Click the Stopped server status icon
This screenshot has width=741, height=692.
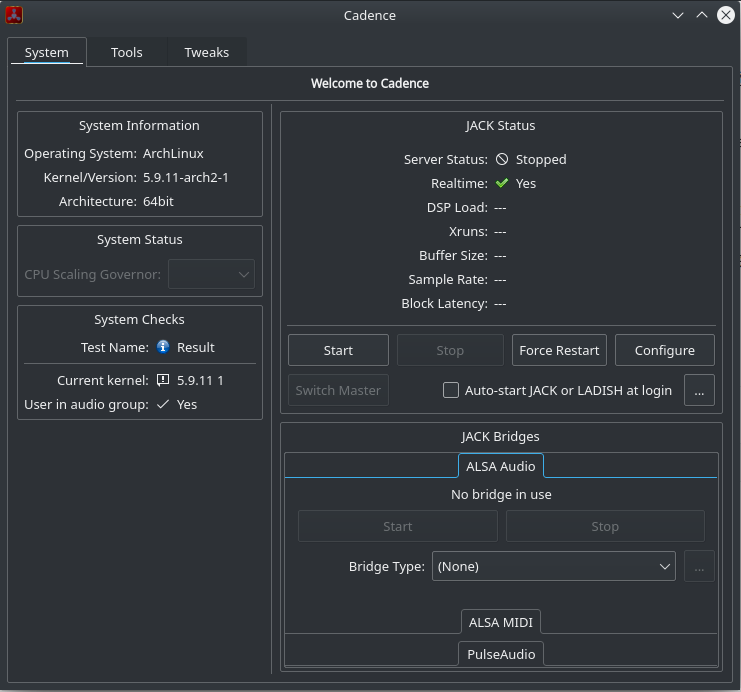(x=502, y=159)
